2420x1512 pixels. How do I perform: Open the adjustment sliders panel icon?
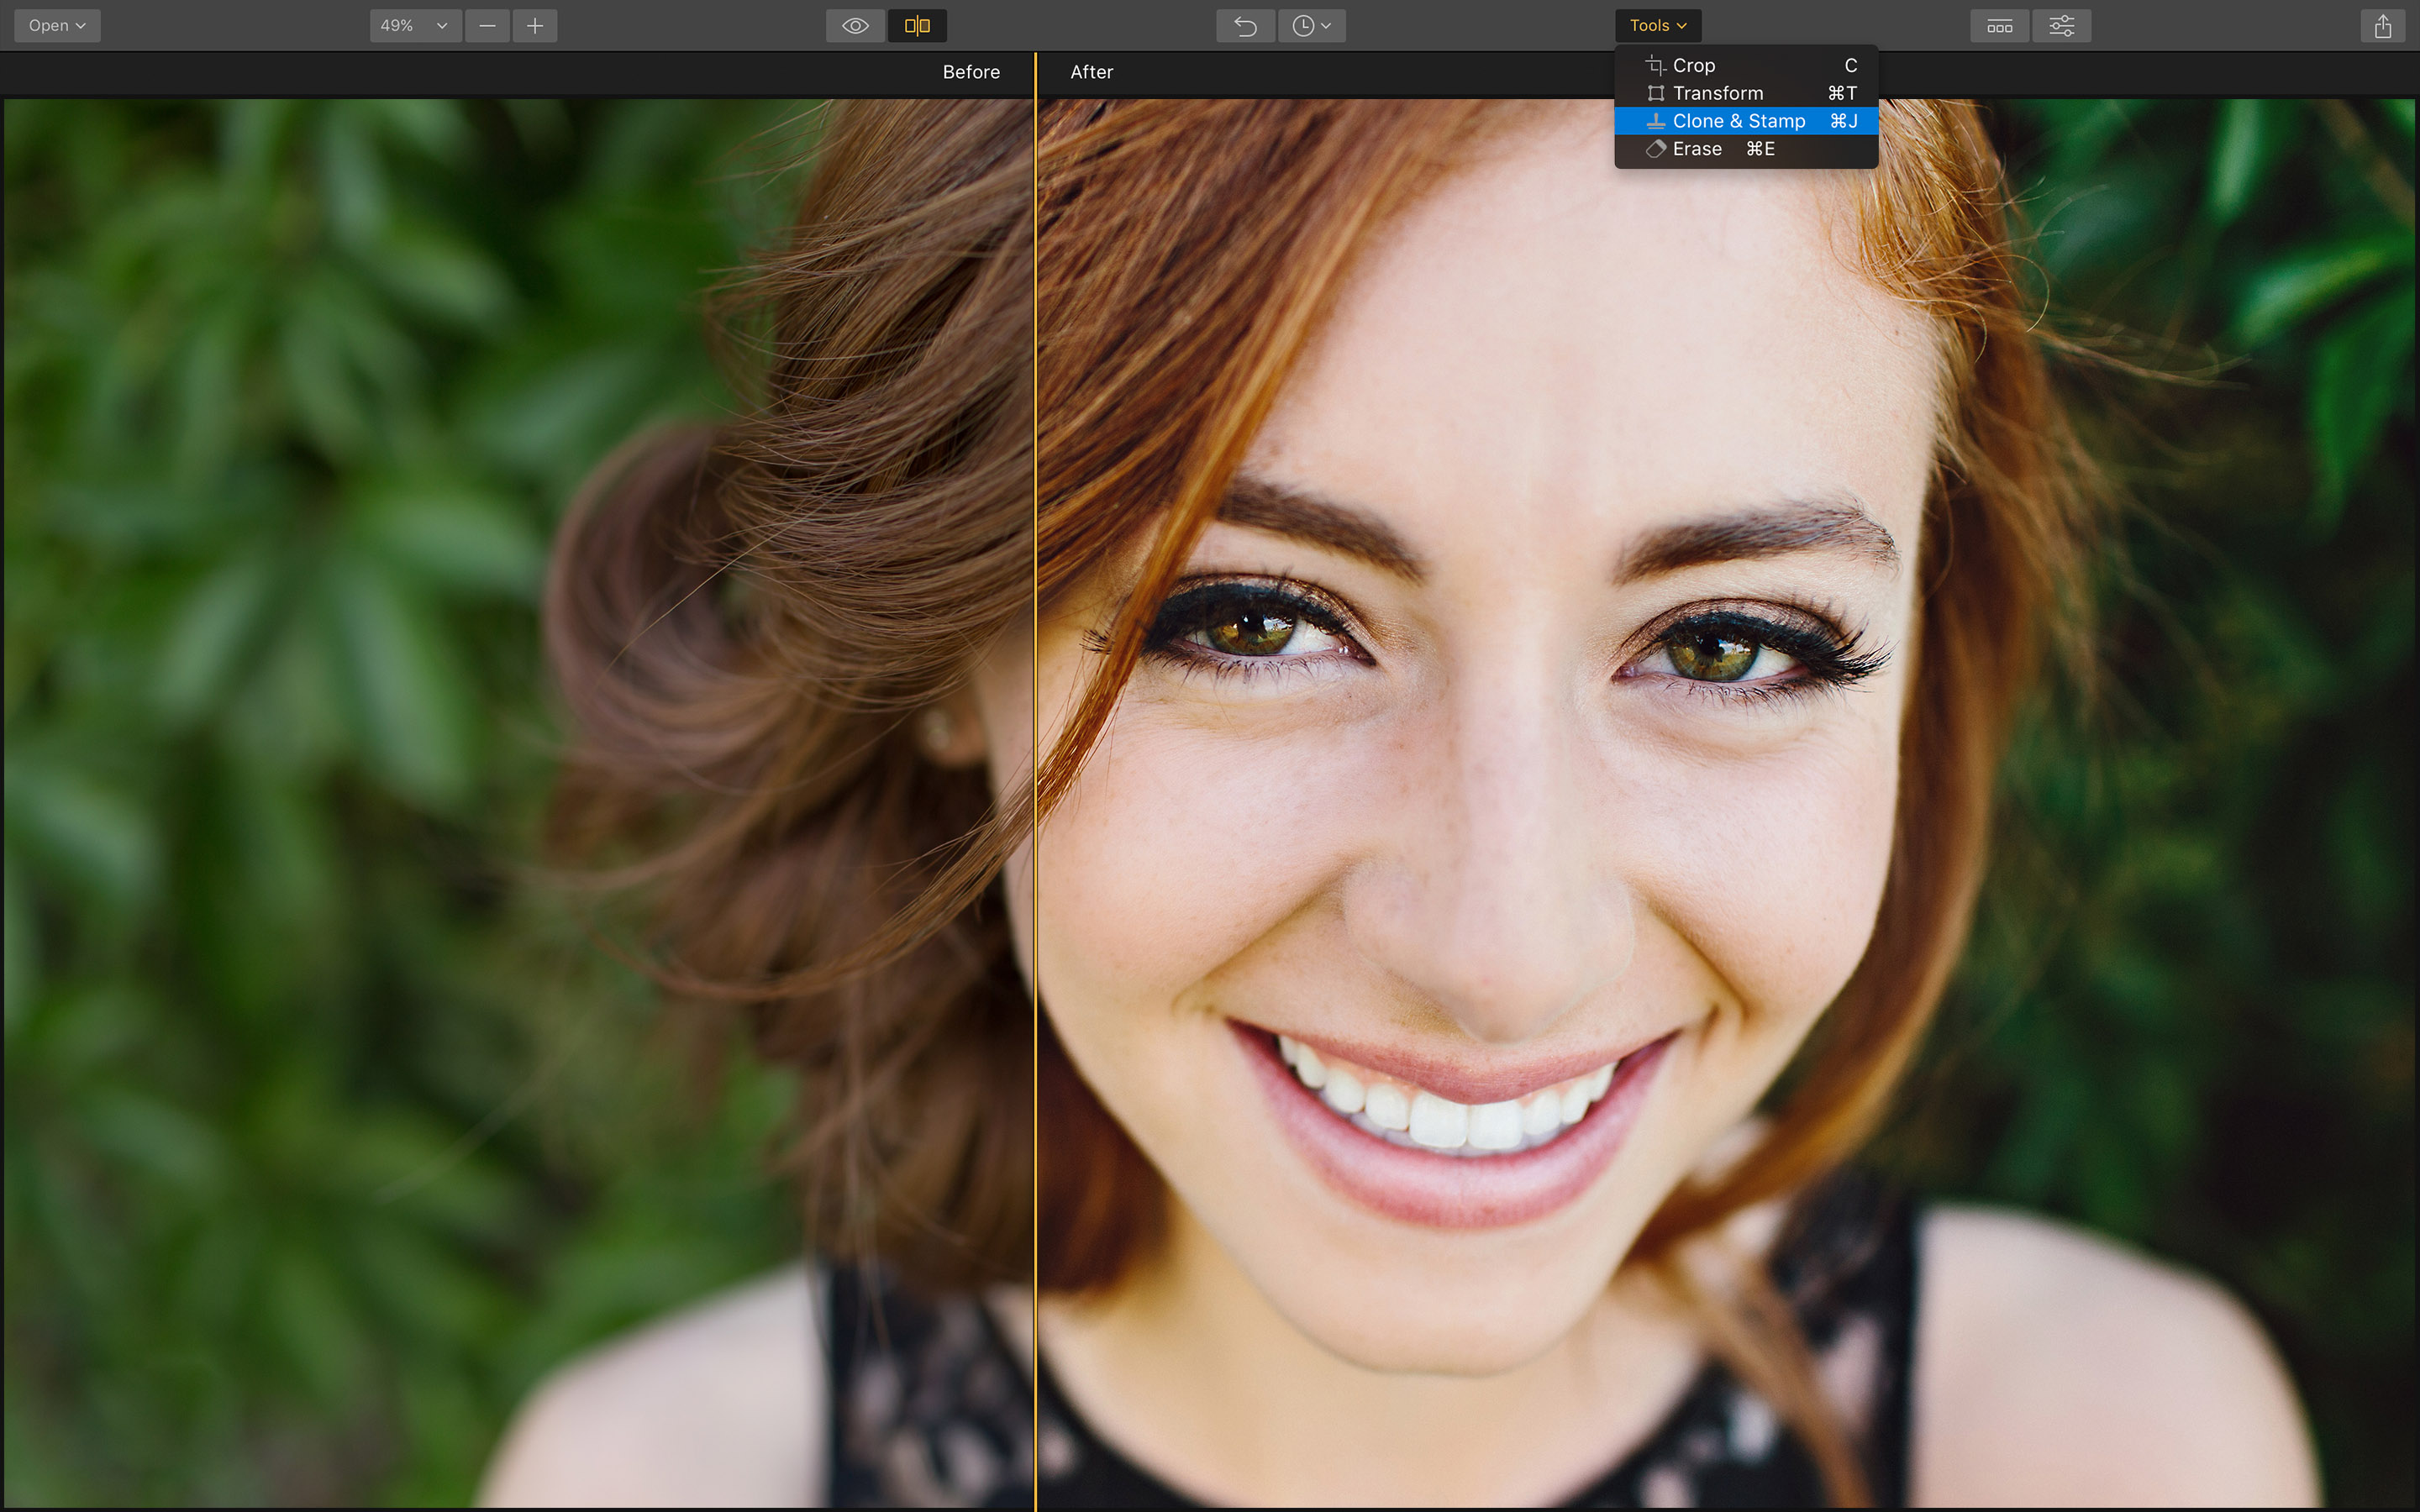click(x=2061, y=26)
